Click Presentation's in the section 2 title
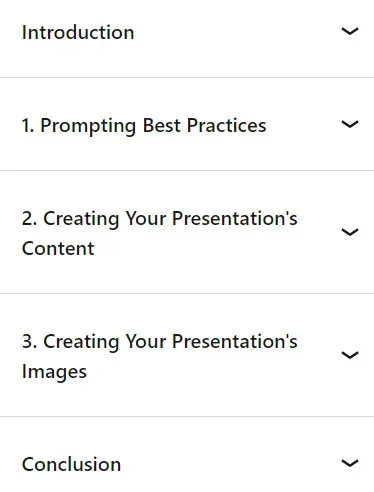The width and height of the screenshot is (374, 492). point(235,219)
